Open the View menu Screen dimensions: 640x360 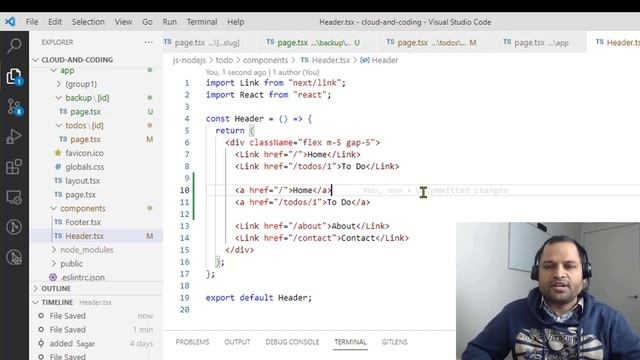point(123,22)
